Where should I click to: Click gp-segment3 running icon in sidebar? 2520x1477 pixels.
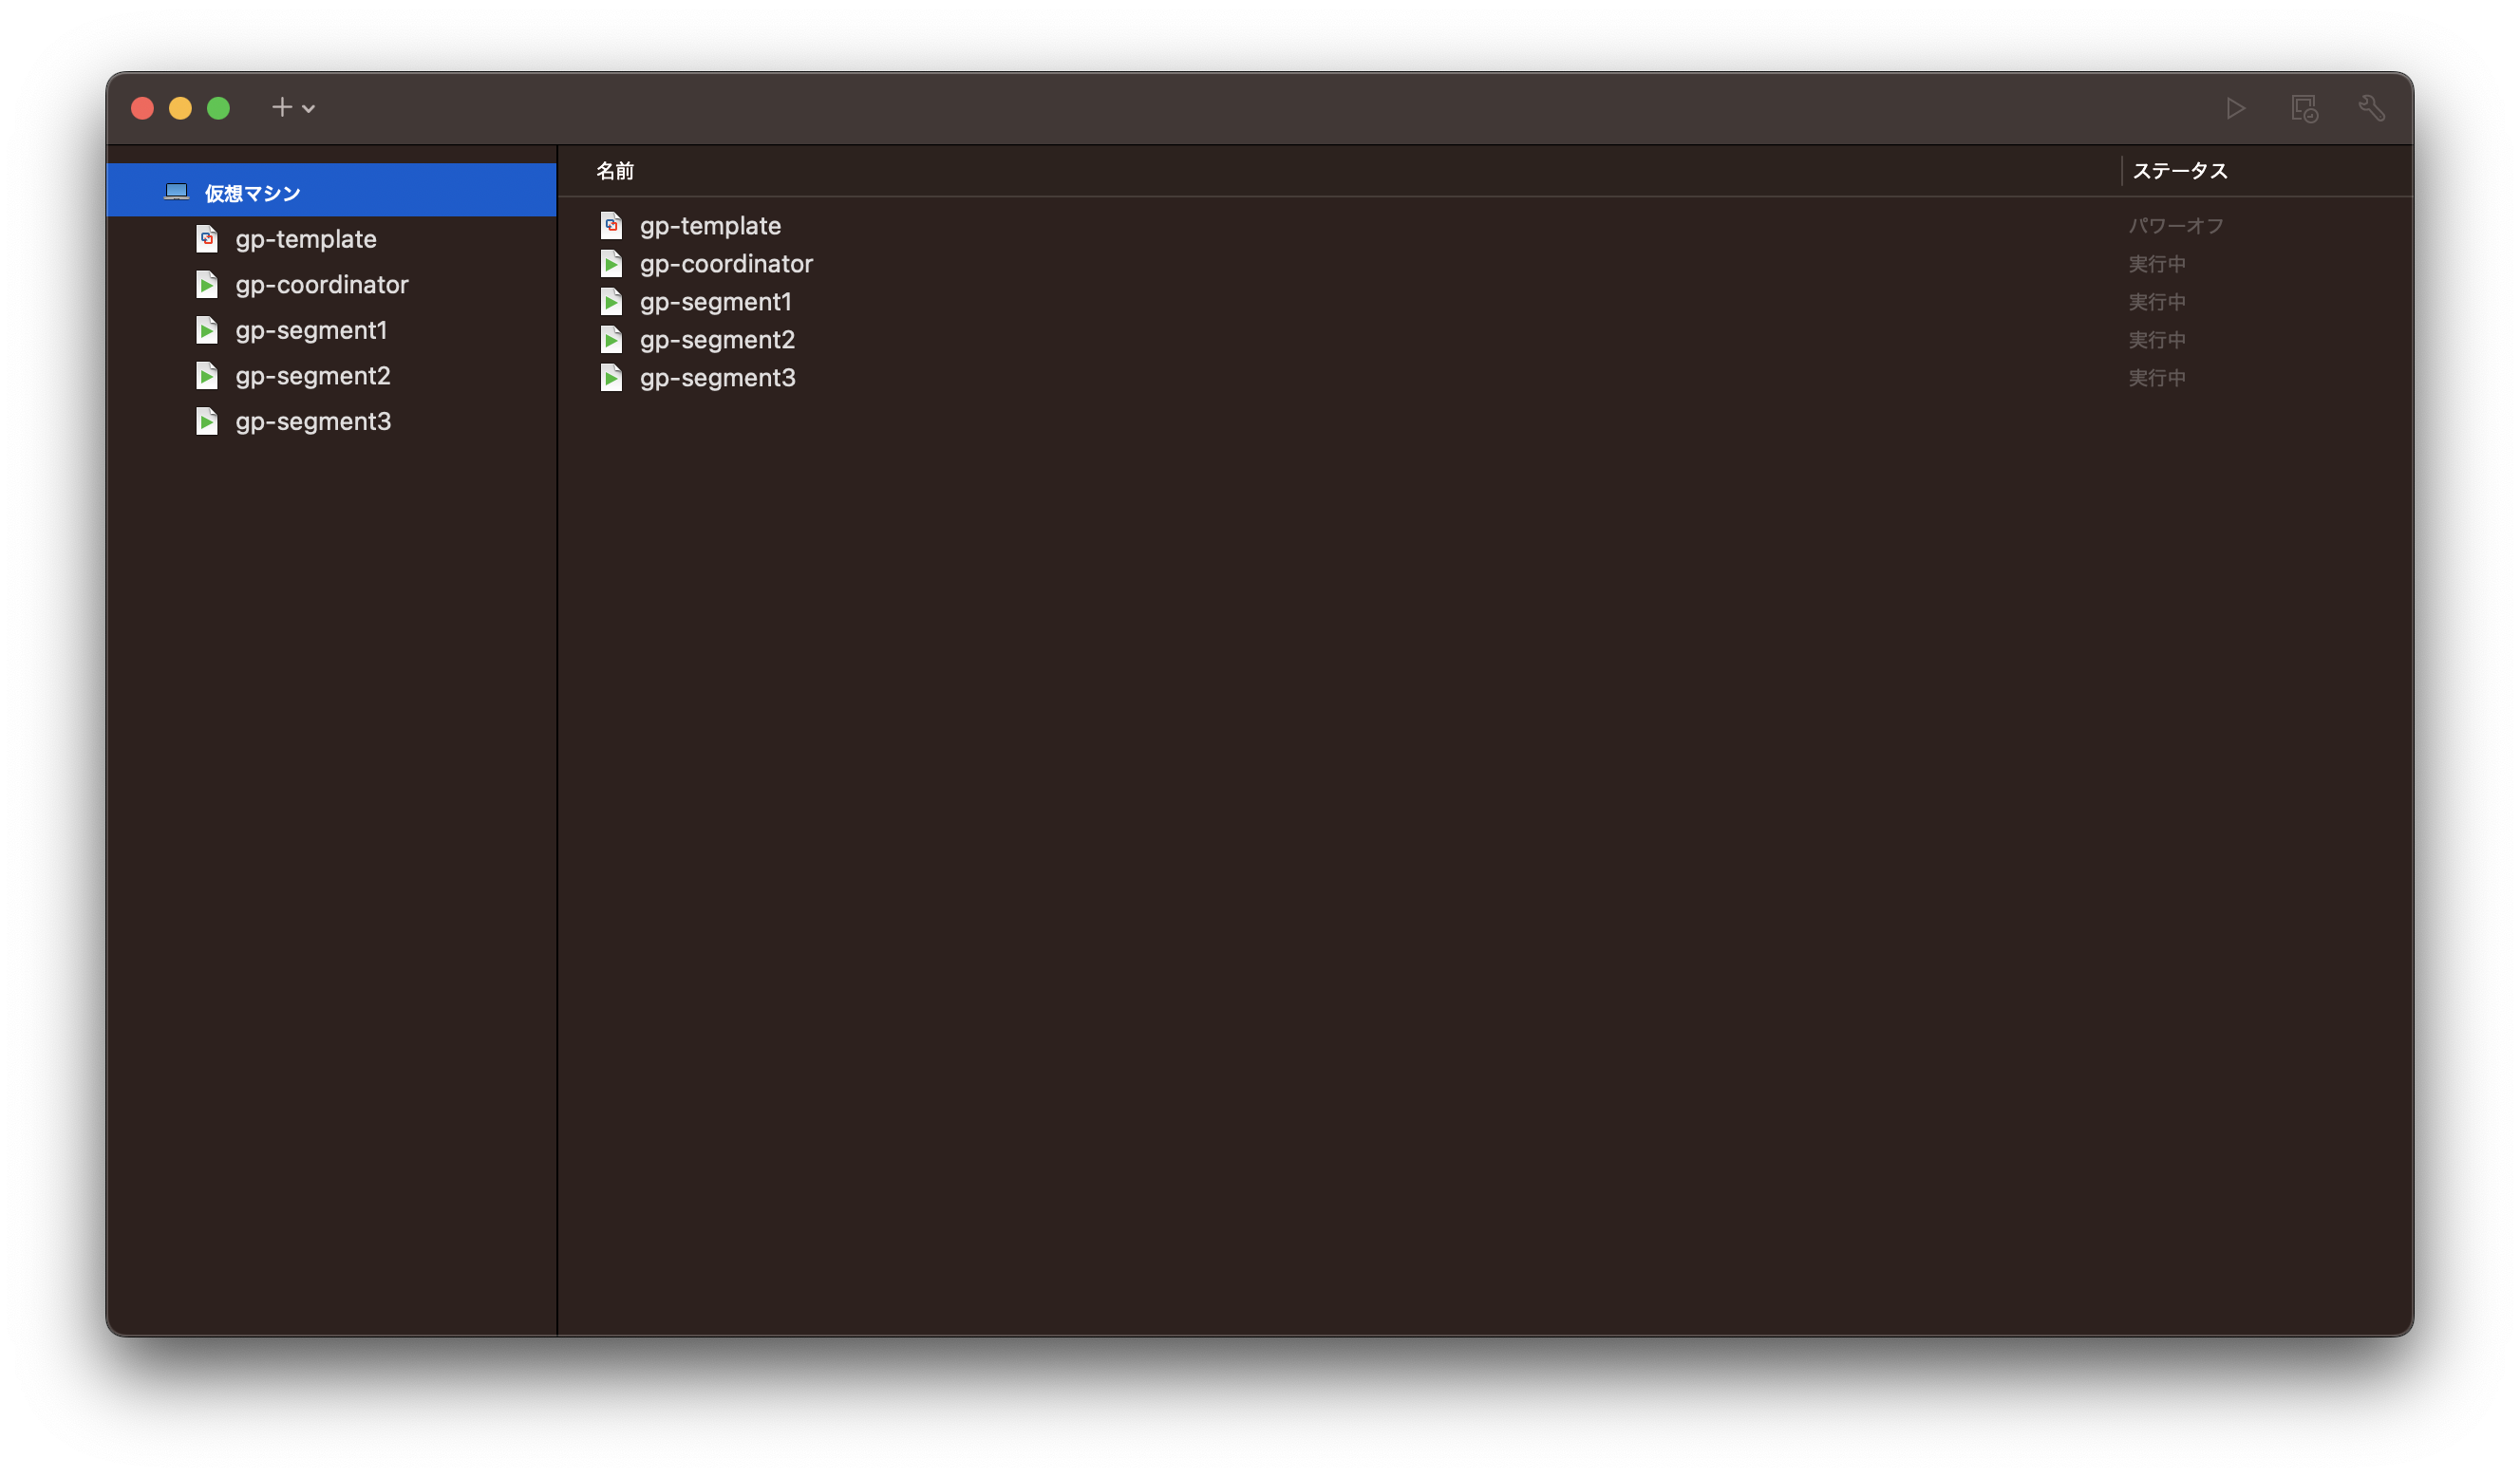(x=207, y=422)
